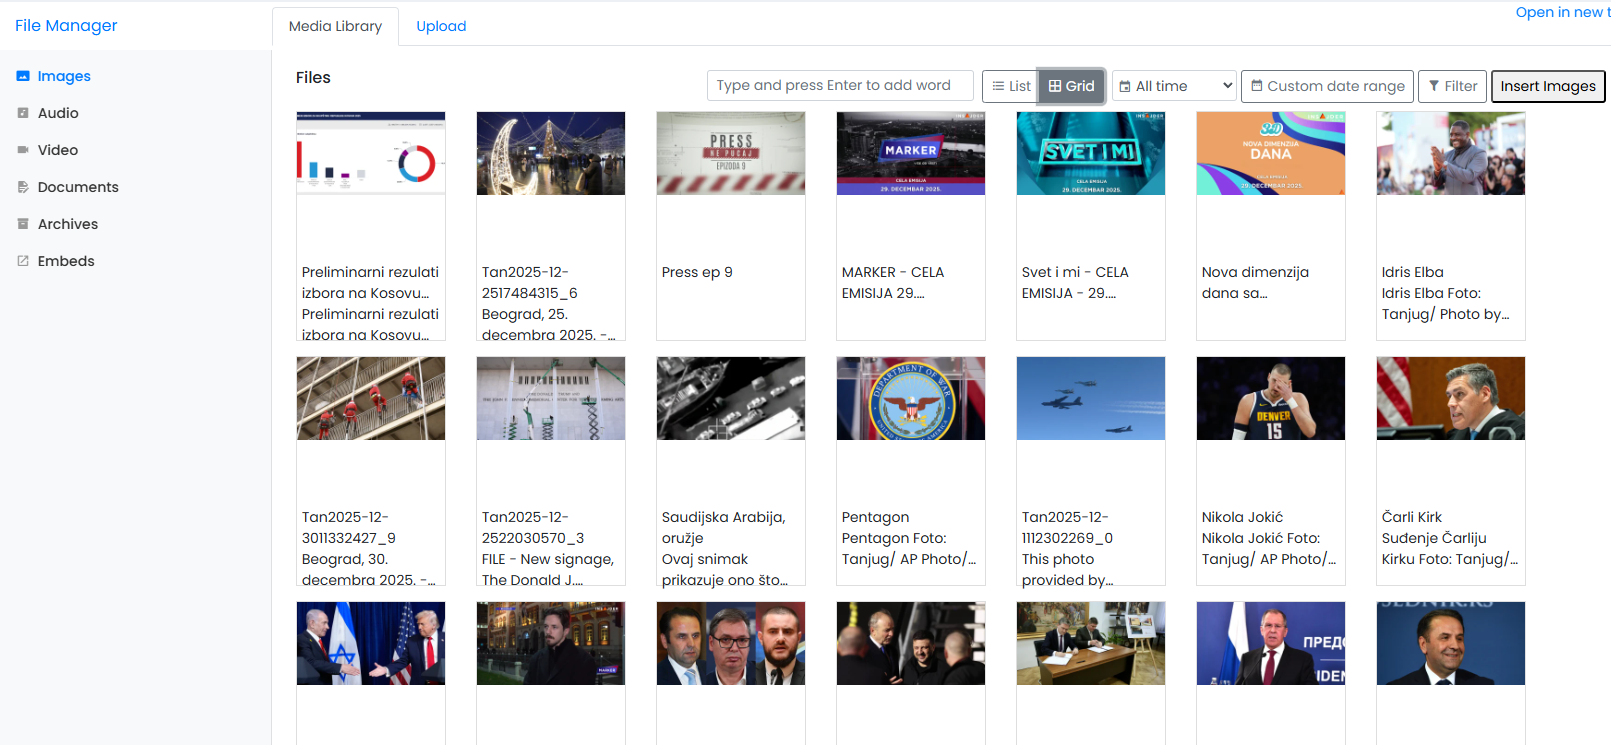Select the men in dark coats thumbnail

911,643
